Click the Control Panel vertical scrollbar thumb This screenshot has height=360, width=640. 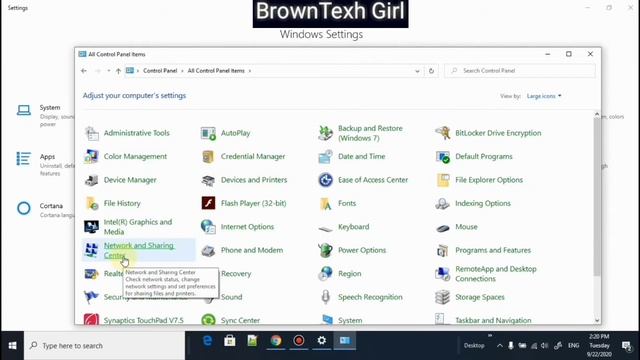pos(597,196)
